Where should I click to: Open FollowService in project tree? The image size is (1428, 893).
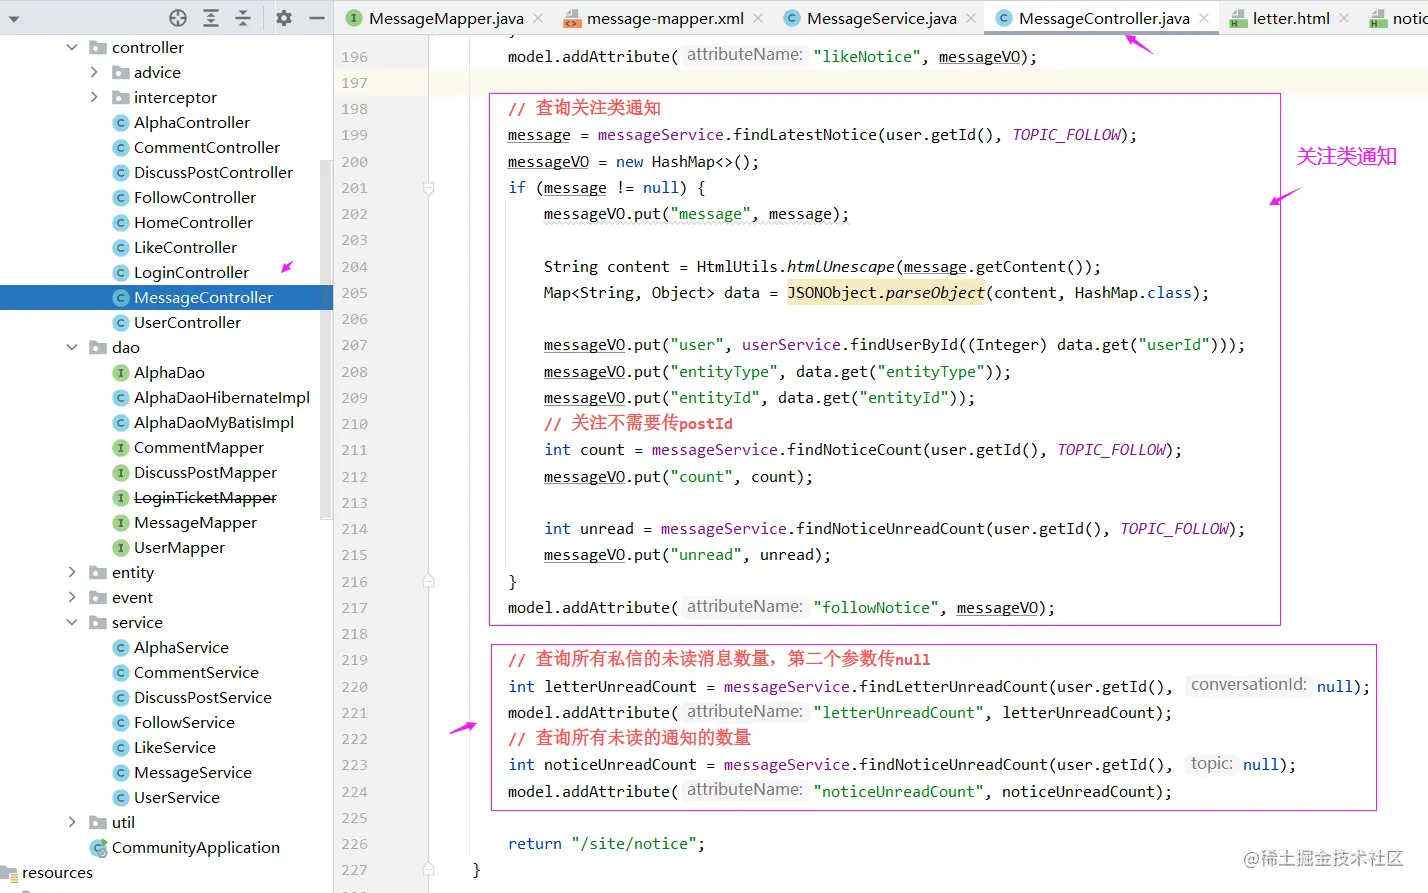[x=184, y=722]
